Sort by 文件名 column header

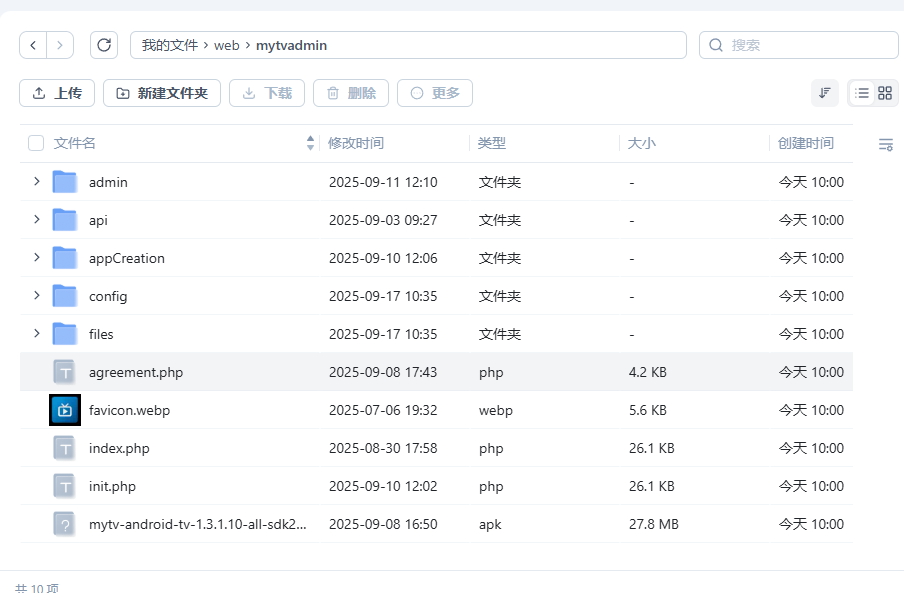pos(75,144)
